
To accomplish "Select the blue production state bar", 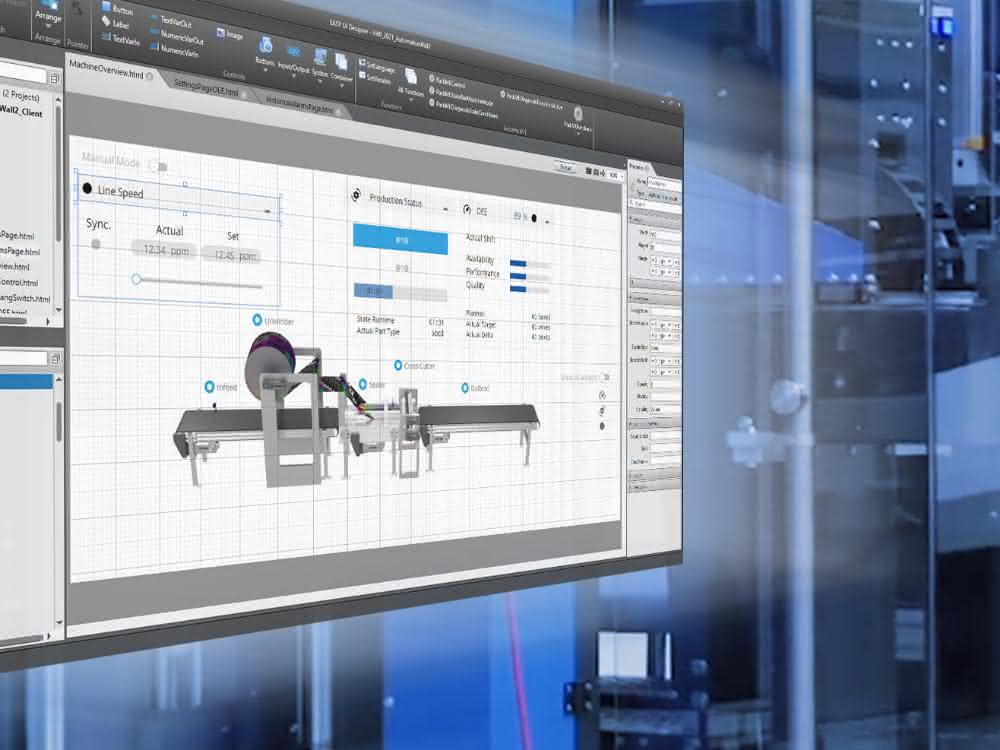I will (401, 240).
